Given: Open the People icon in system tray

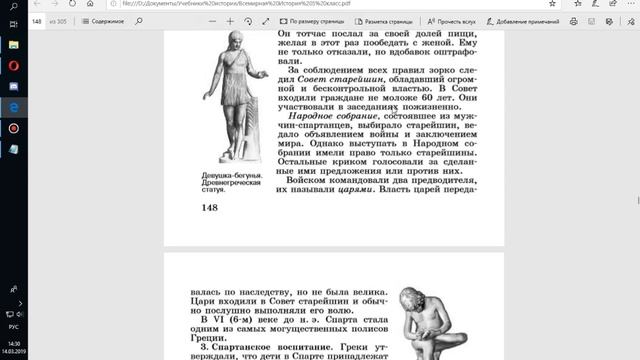Looking at the screenshot, I should (13, 289).
